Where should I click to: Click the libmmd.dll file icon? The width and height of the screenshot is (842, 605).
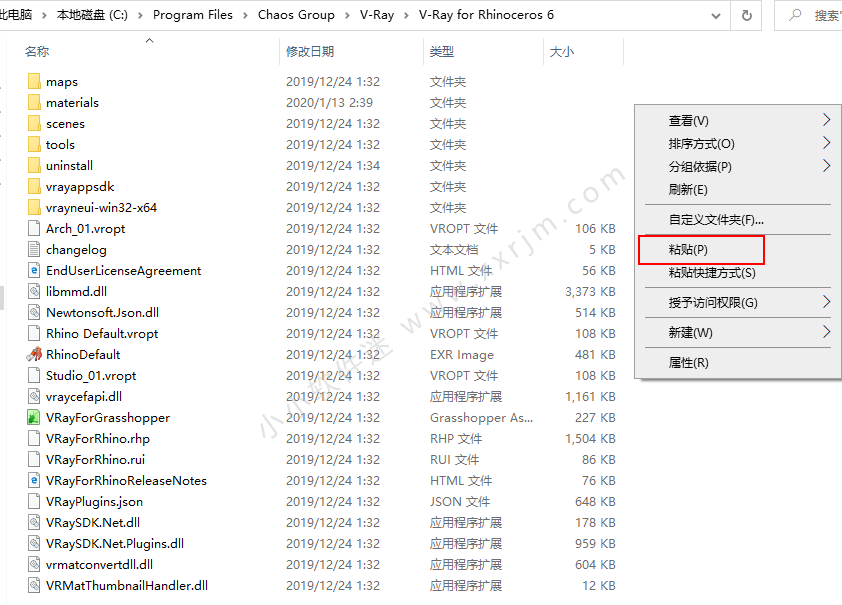tap(34, 291)
